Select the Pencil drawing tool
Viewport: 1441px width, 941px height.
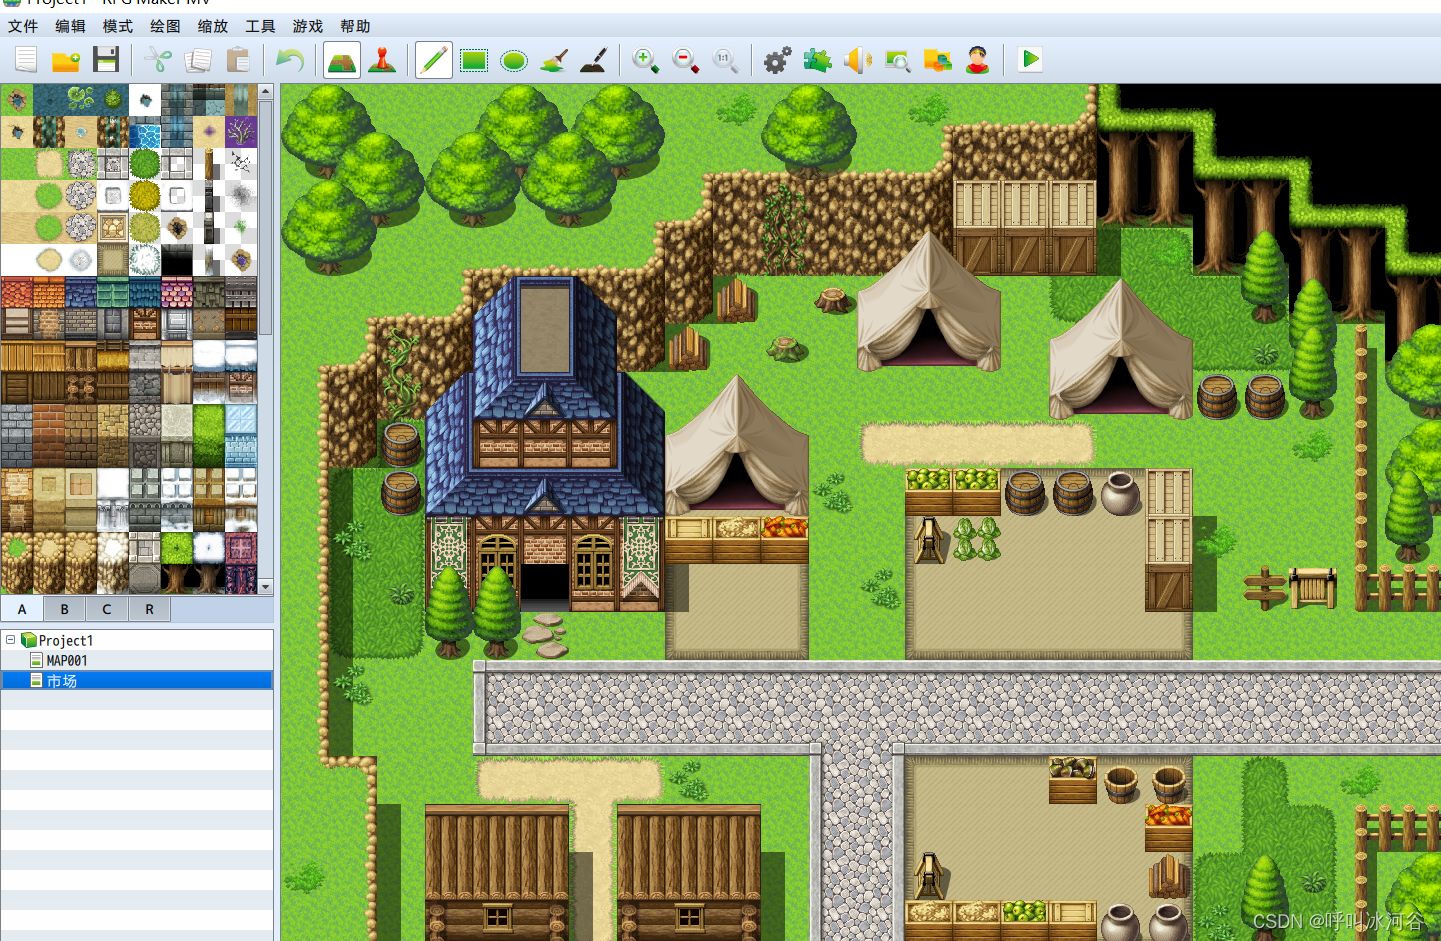tap(433, 60)
